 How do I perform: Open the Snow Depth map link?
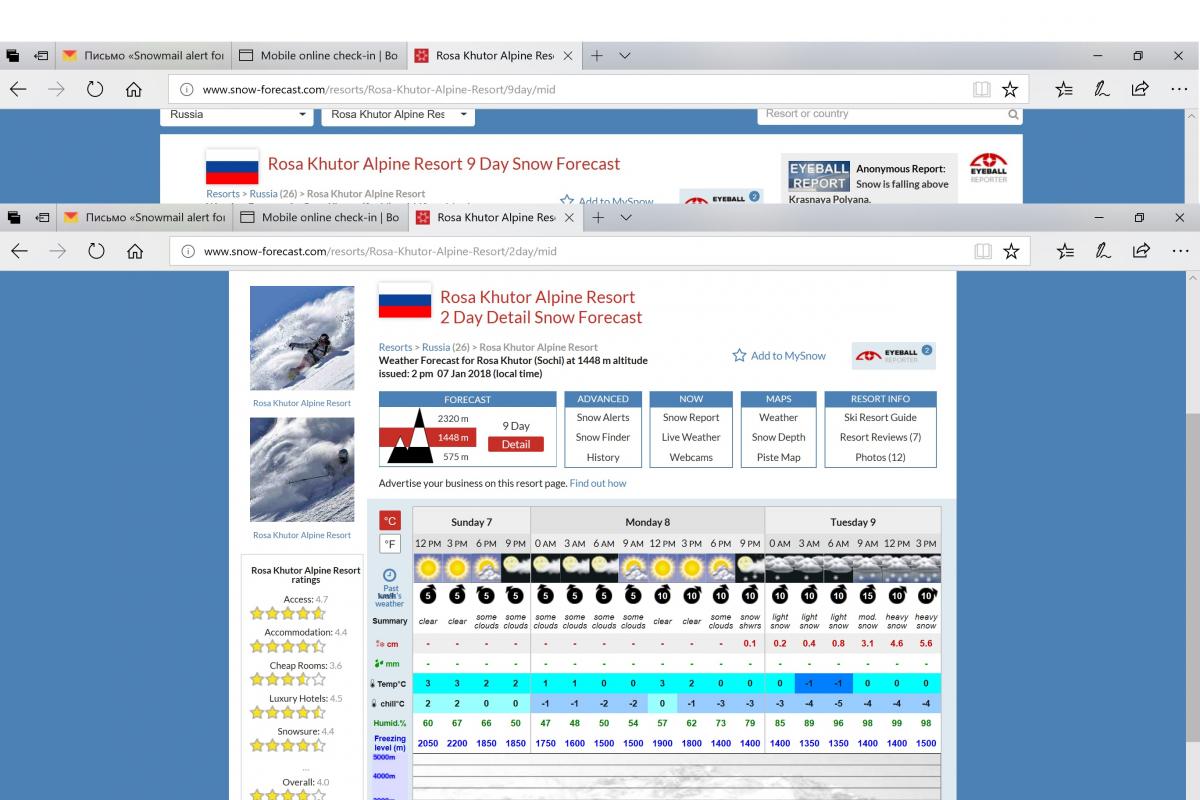click(x=778, y=437)
